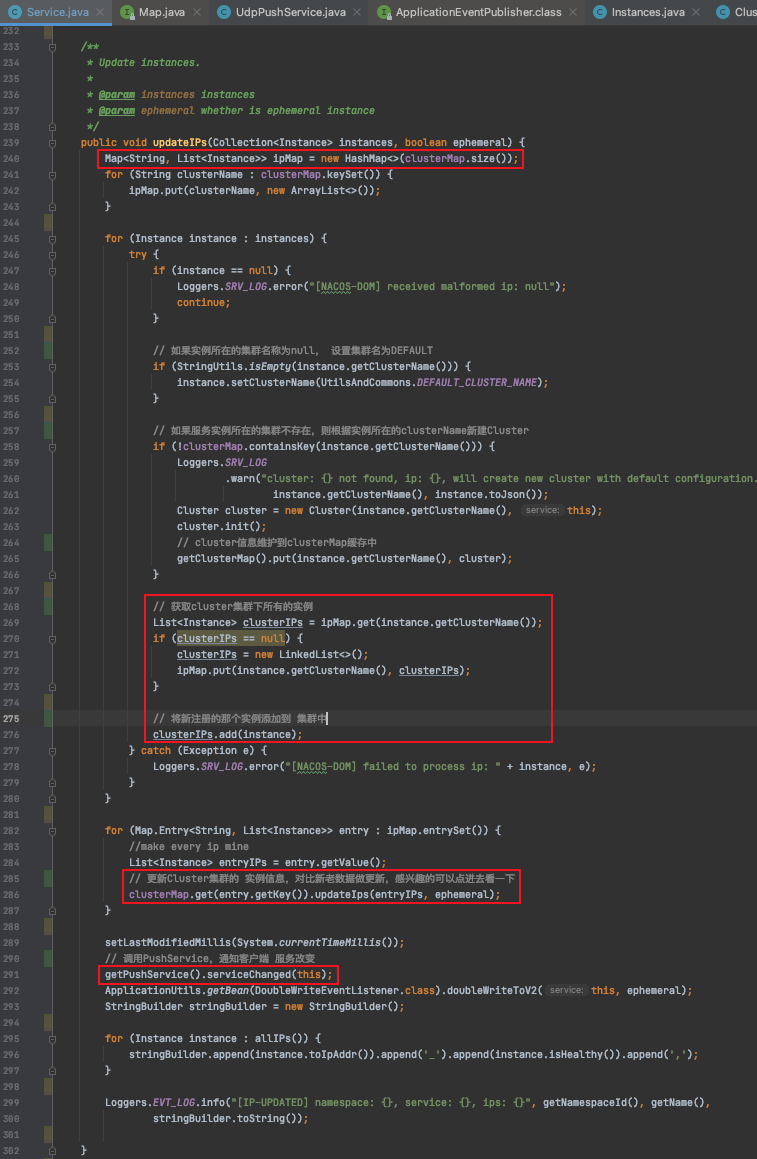Fold the updateIPs method at line 239

pos(52,143)
